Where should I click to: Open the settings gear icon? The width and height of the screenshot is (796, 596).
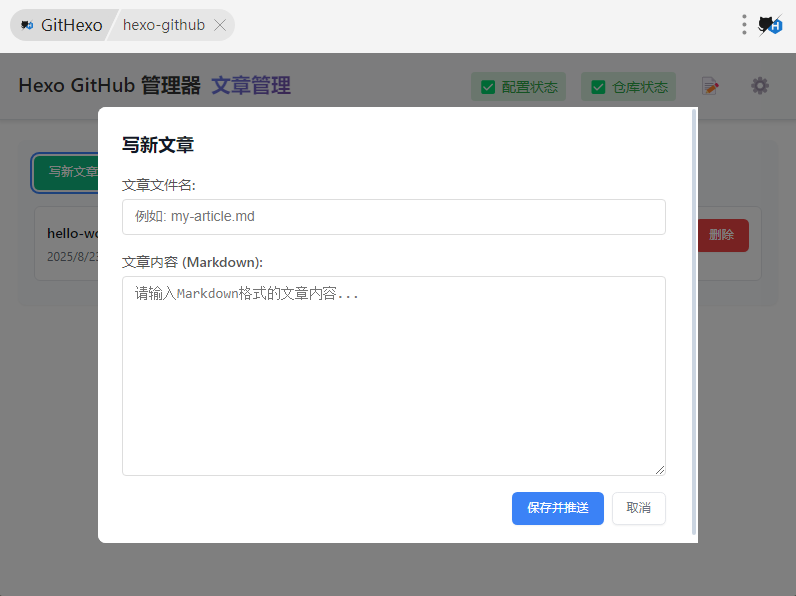click(760, 86)
